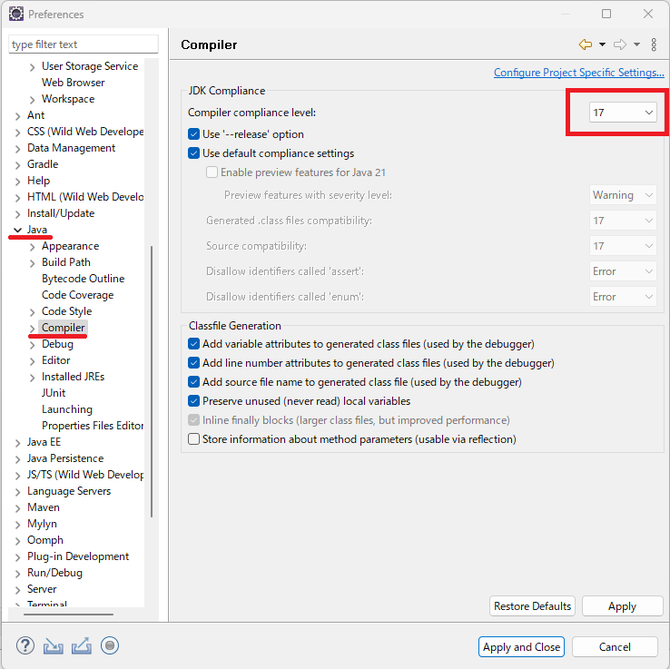Toggle Enable preview features for Java 21
Viewport: 670px width, 669px height.
coord(212,172)
